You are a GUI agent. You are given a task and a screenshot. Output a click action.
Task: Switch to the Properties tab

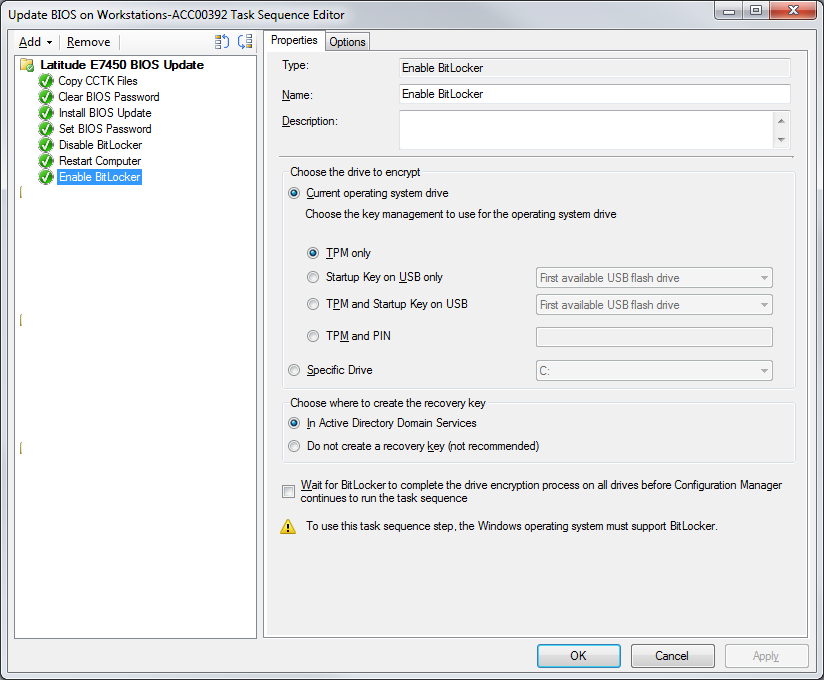tap(294, 40)
